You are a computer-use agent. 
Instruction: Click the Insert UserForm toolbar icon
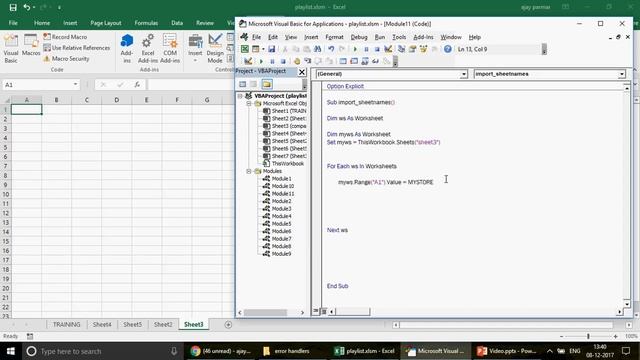(x=256, y=49)
